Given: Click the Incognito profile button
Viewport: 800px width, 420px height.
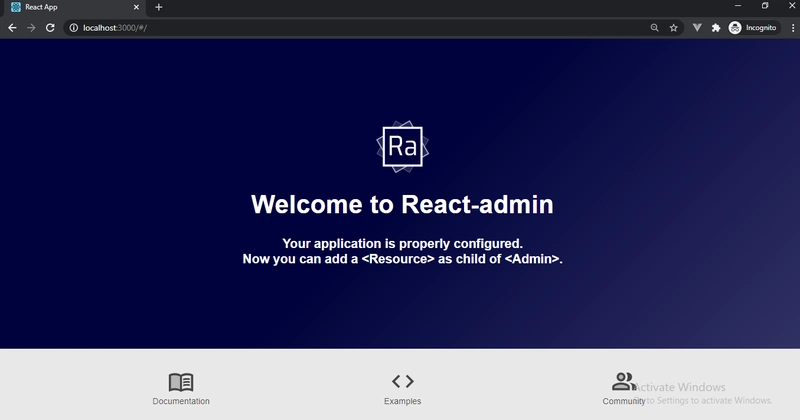Looking at the screenshot, I should click(x=754, y=28).
